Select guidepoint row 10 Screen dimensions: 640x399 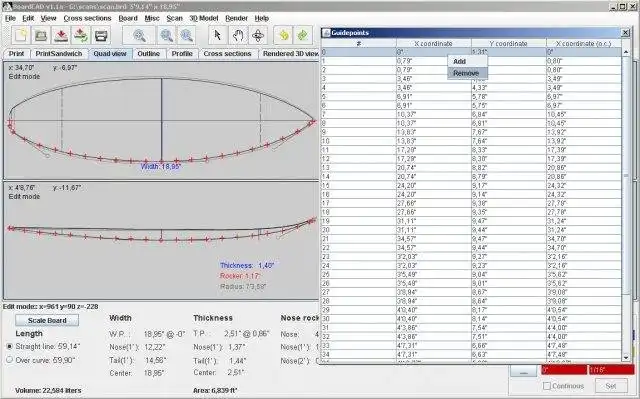[471, 141]
